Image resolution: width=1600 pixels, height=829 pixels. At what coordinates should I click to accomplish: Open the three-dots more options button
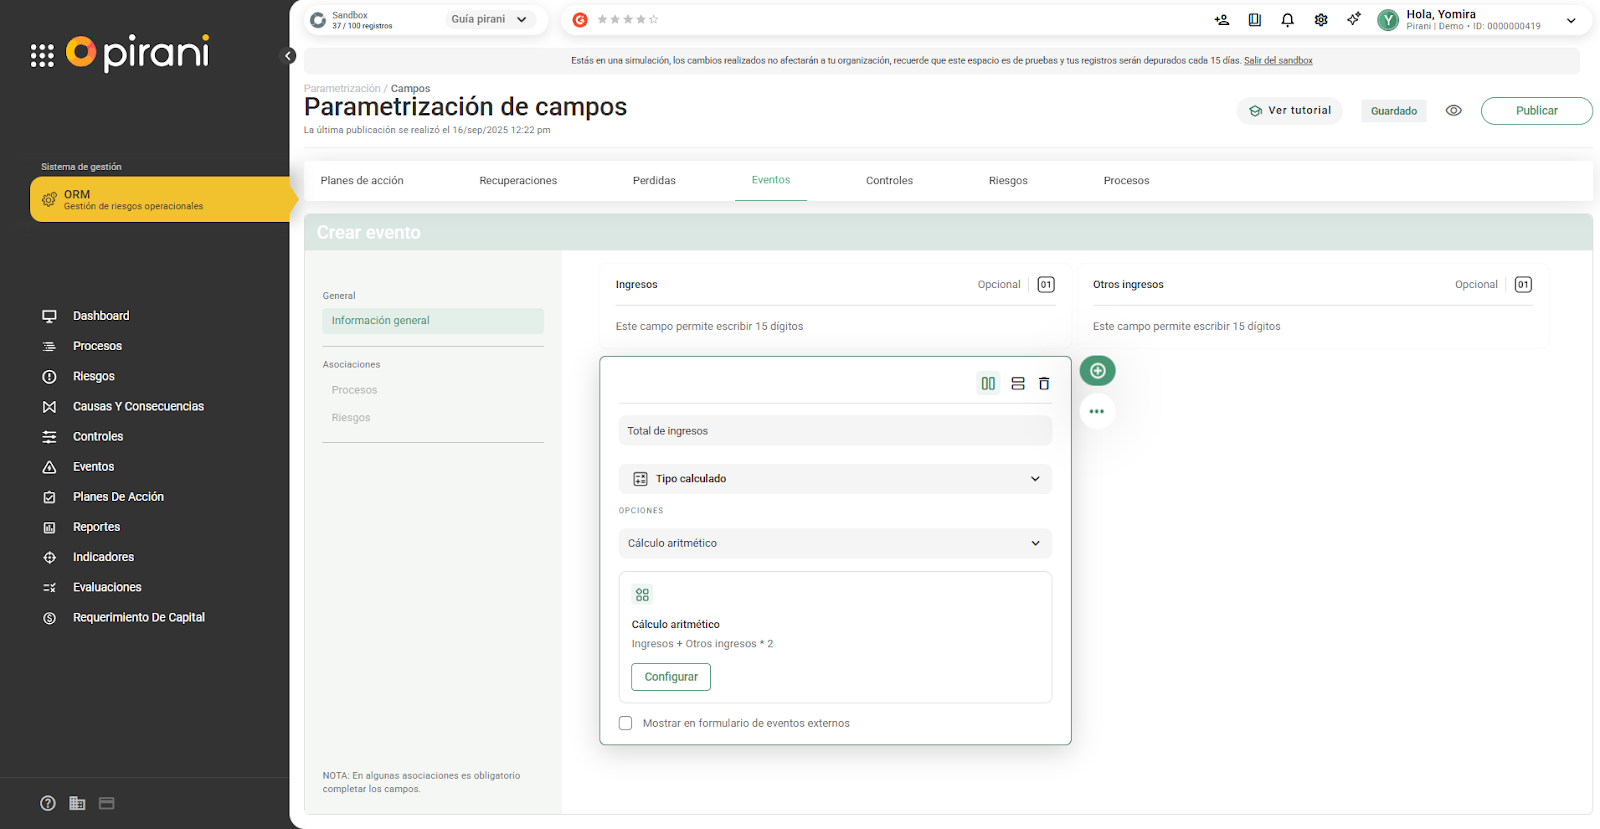[1097, 412]
